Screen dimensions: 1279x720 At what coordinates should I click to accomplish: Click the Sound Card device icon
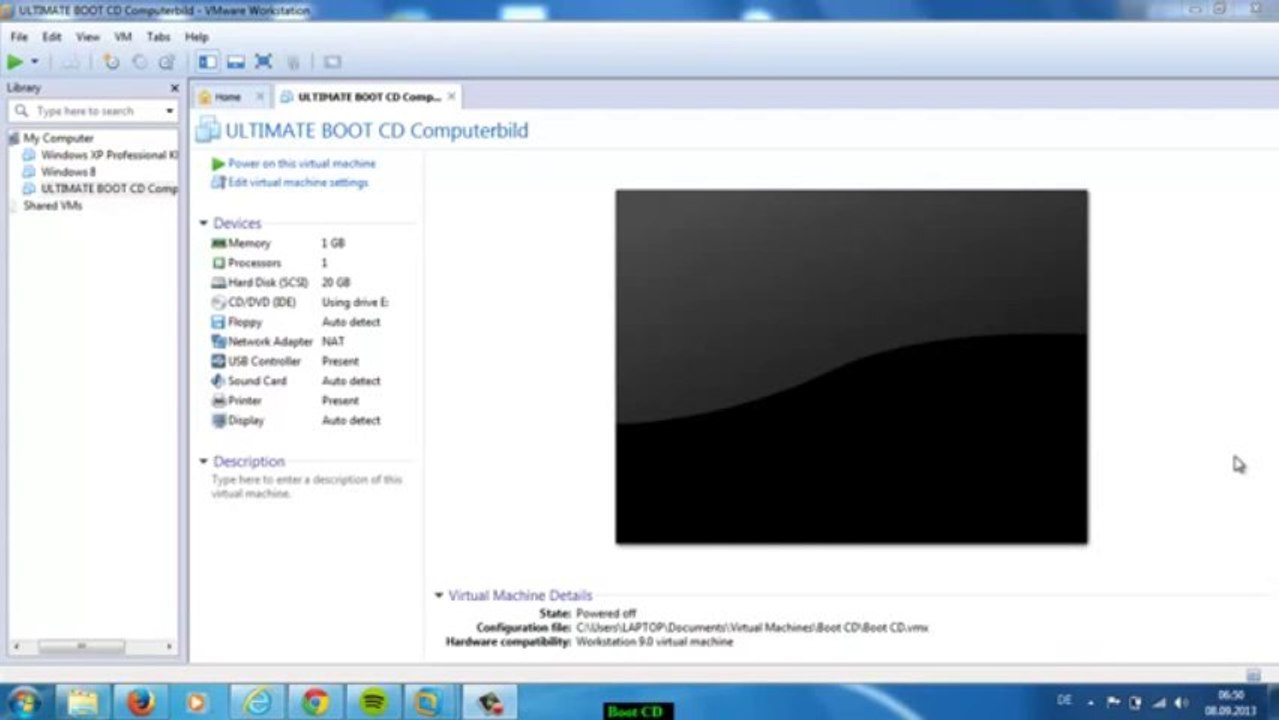pyautogui.click(x=219, y=381)
